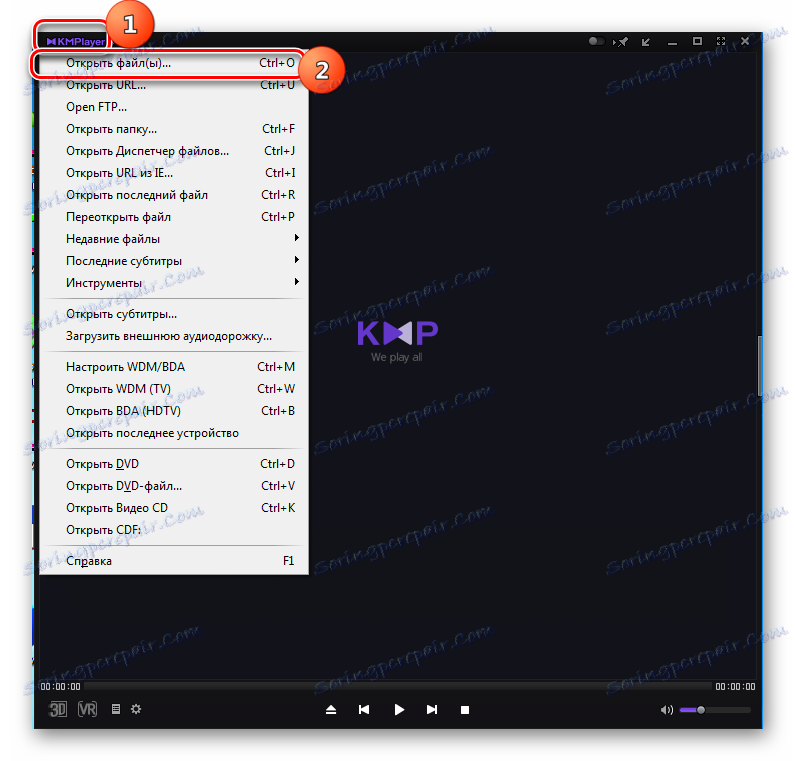Choose Открыть BDA (HDTV)
Viewport: 795px width, 761px height.
[x=174, y=411]
